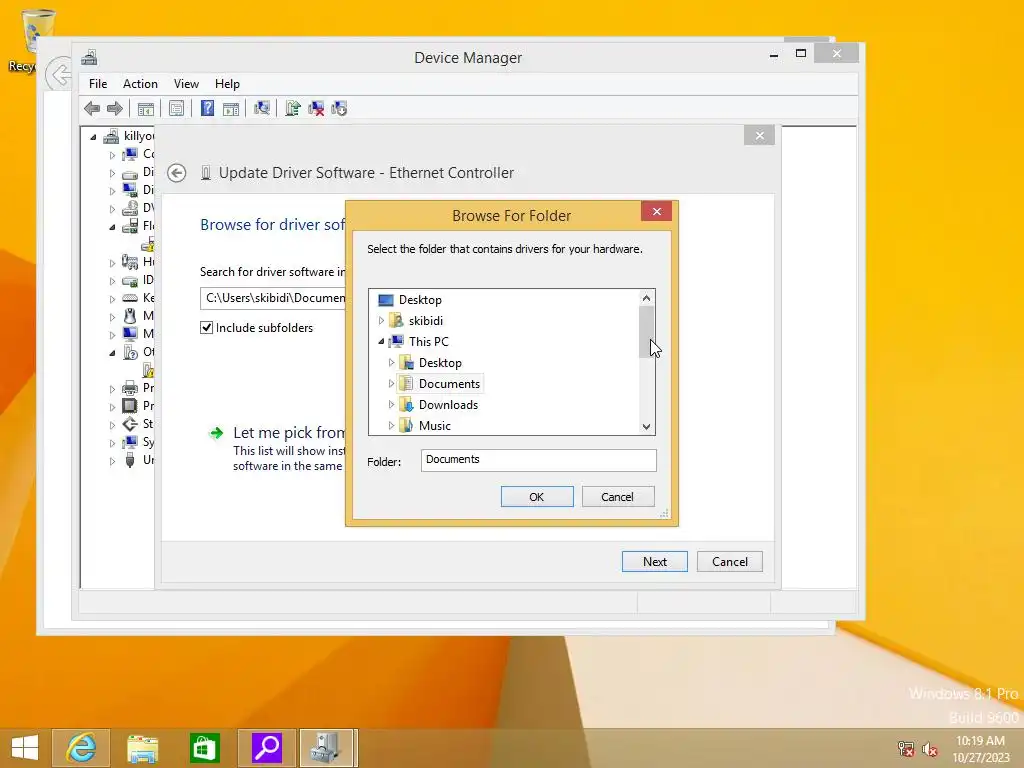This screenshot has width=1024, height=768.
Task: Click the Windows Start button
Action: [24, 748]
